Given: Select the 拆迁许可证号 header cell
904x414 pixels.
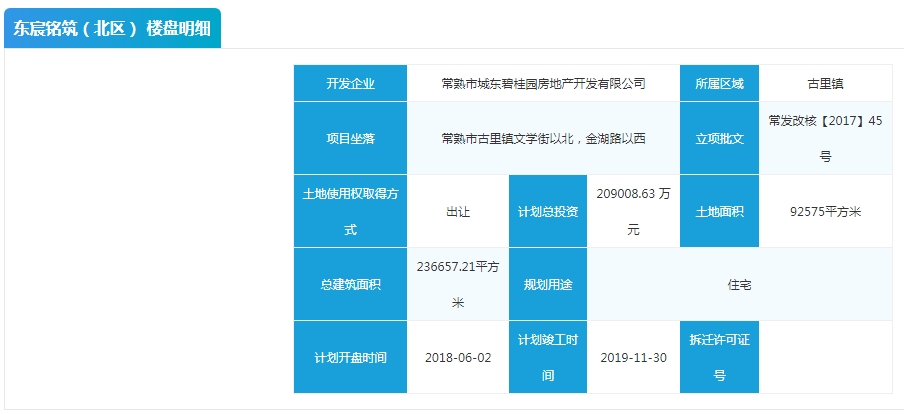Looking at the screenshot, I should point(719,357).
